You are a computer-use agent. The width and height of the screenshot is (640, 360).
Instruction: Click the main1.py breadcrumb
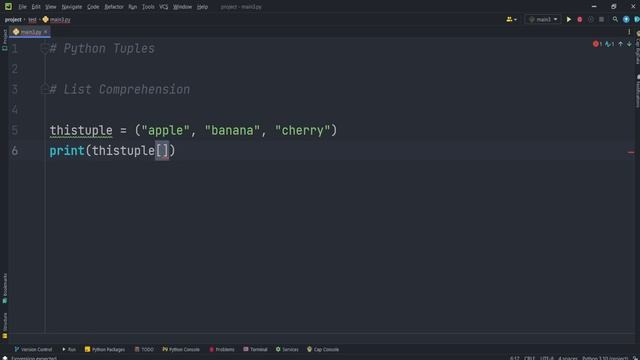click(x=56, y=20)
